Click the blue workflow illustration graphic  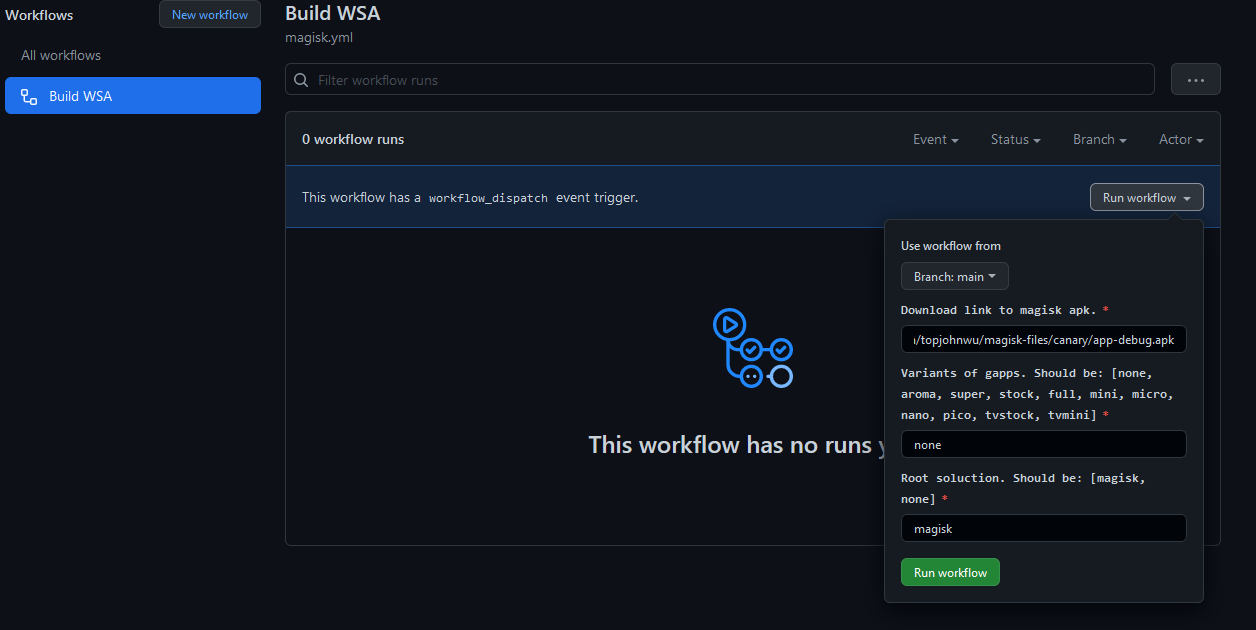[x=752, y=348]
